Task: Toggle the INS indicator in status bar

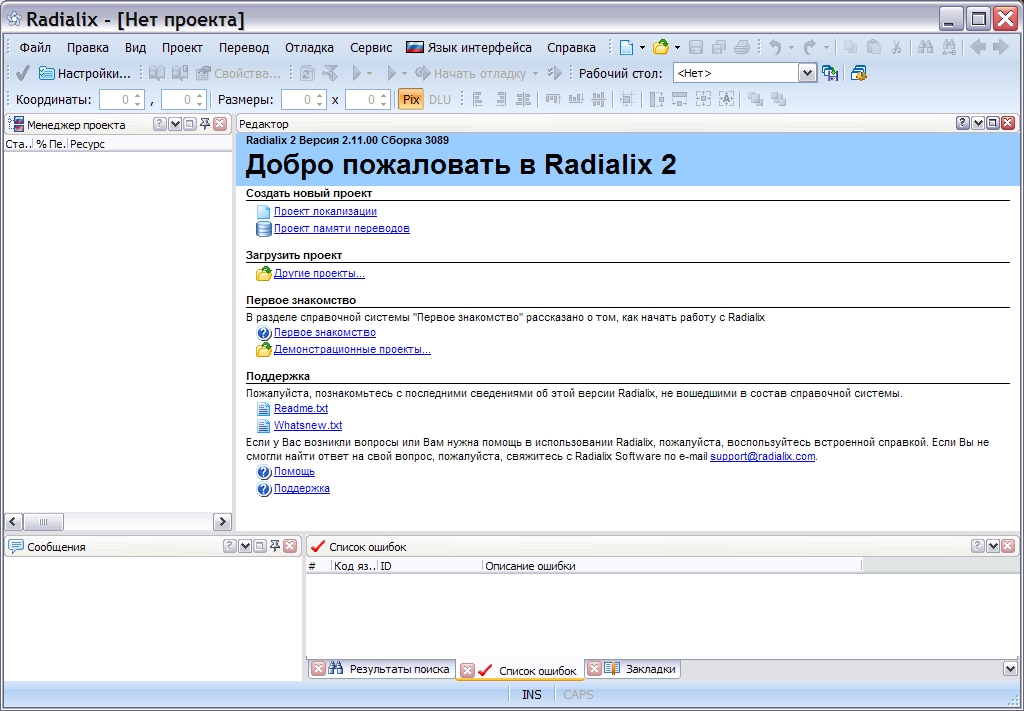Action: (x=532, y=695)
